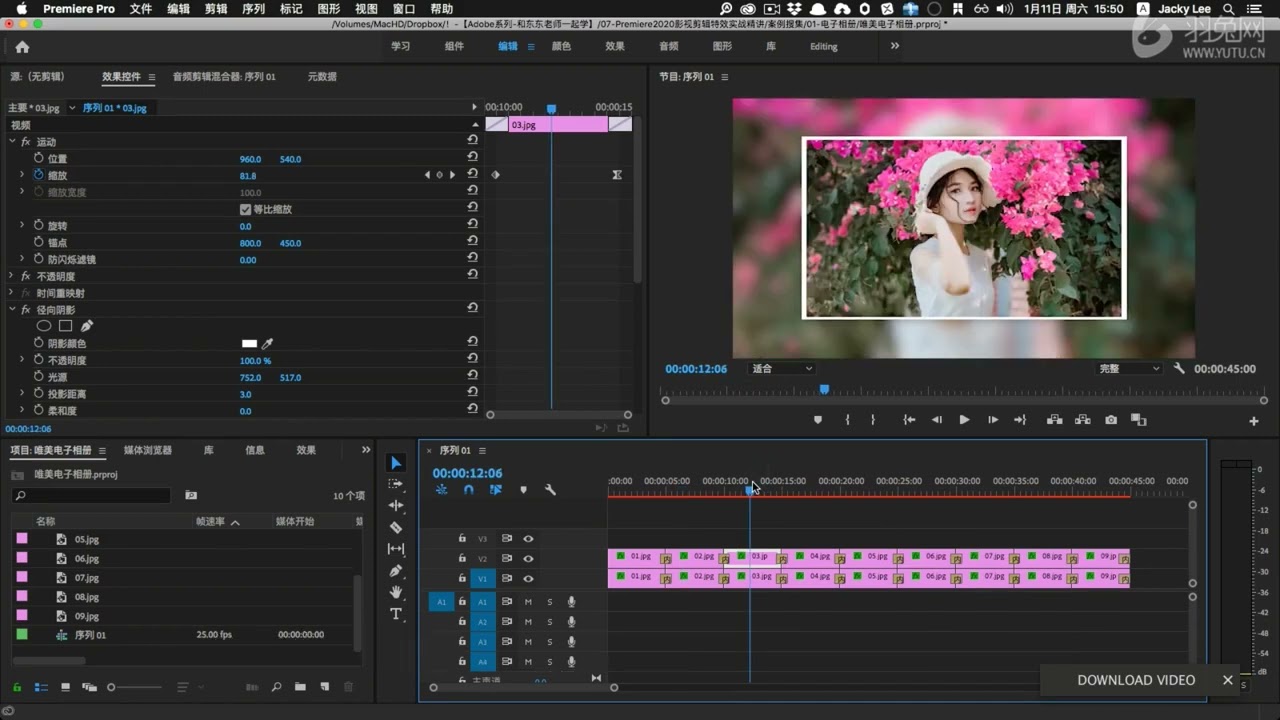Click the free draw bezier mask pen

pos(87,326)
